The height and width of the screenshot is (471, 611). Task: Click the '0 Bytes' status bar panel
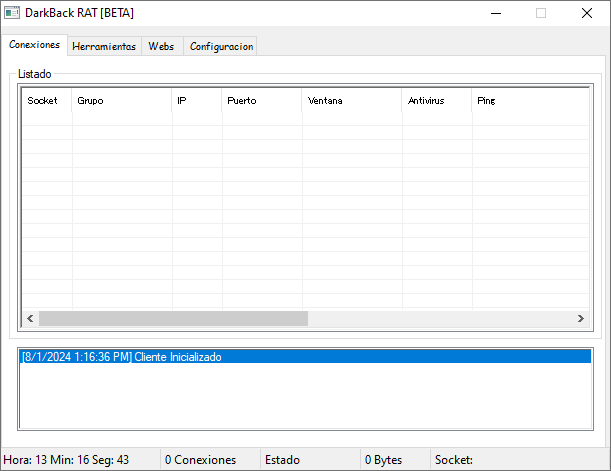pyautogui.click(x=393, y=460)
